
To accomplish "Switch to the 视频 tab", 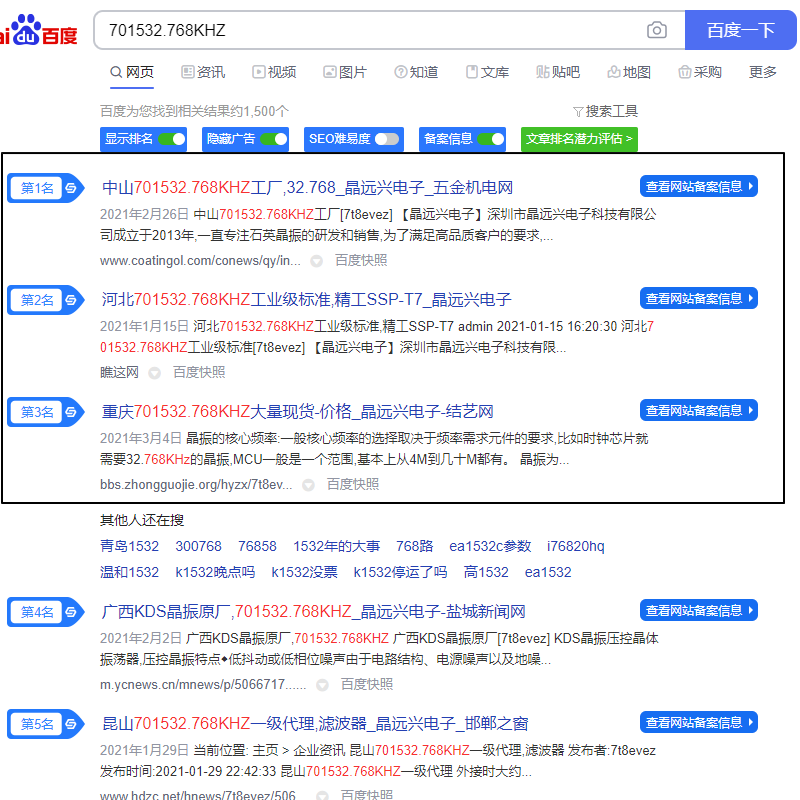I will pos(274,72).
